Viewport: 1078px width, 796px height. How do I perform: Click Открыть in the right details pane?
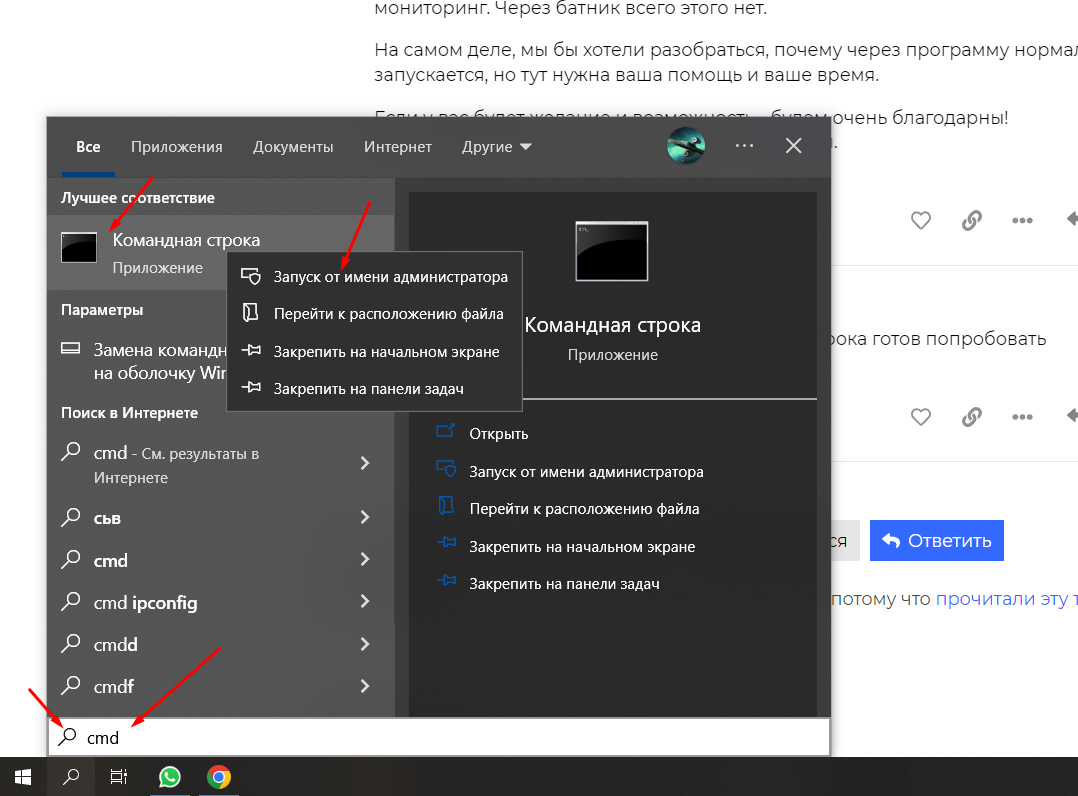pos(498,434)
